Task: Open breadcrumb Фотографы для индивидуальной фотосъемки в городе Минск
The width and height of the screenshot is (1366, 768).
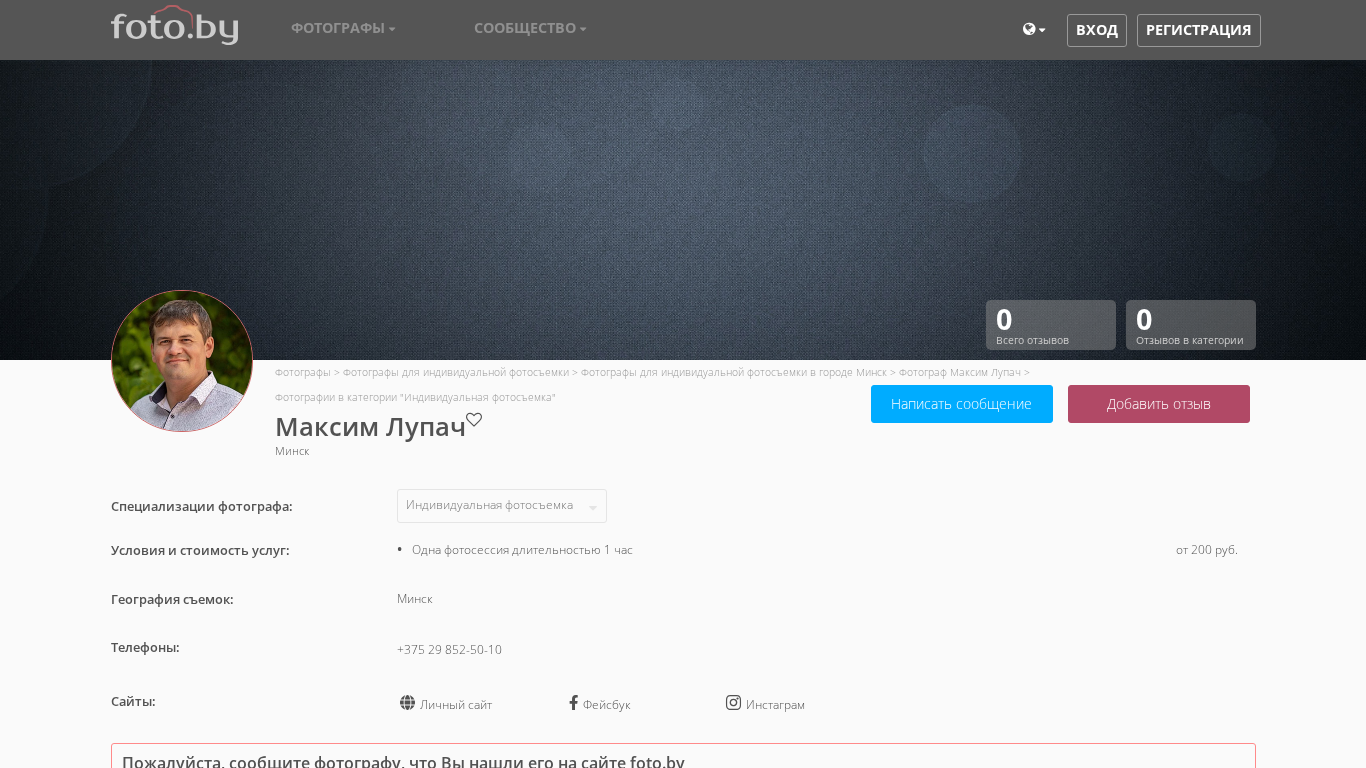Action: (733, 372)
